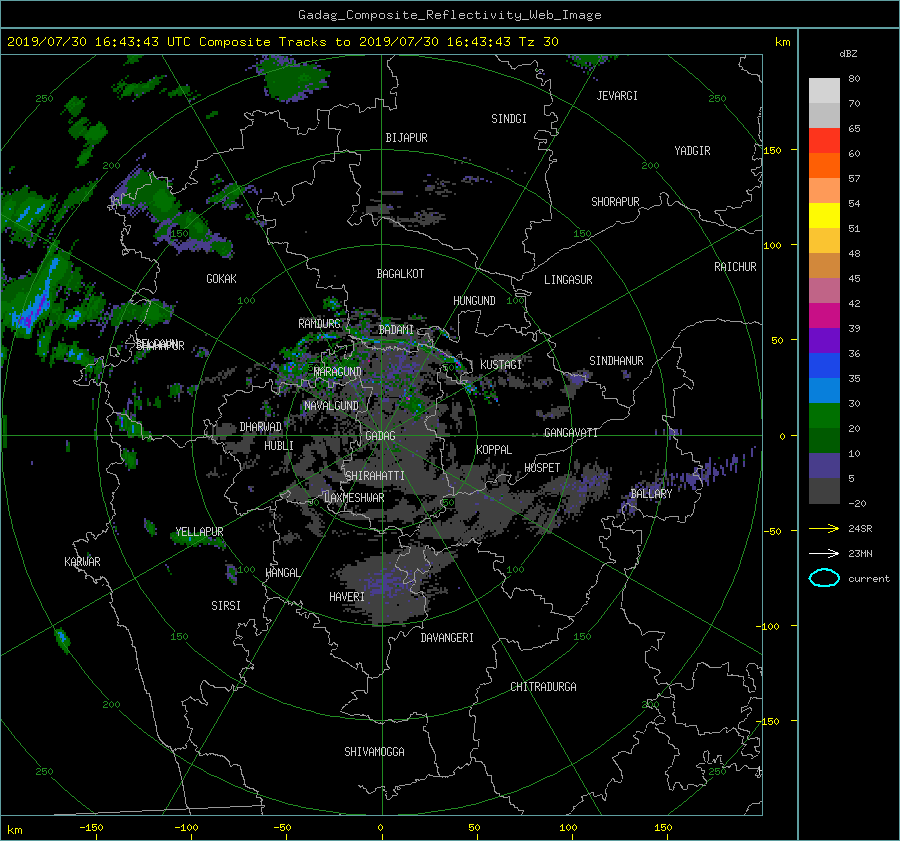
Task: Click the km unit label at bottom-left
Action: [x=14, y=830]
